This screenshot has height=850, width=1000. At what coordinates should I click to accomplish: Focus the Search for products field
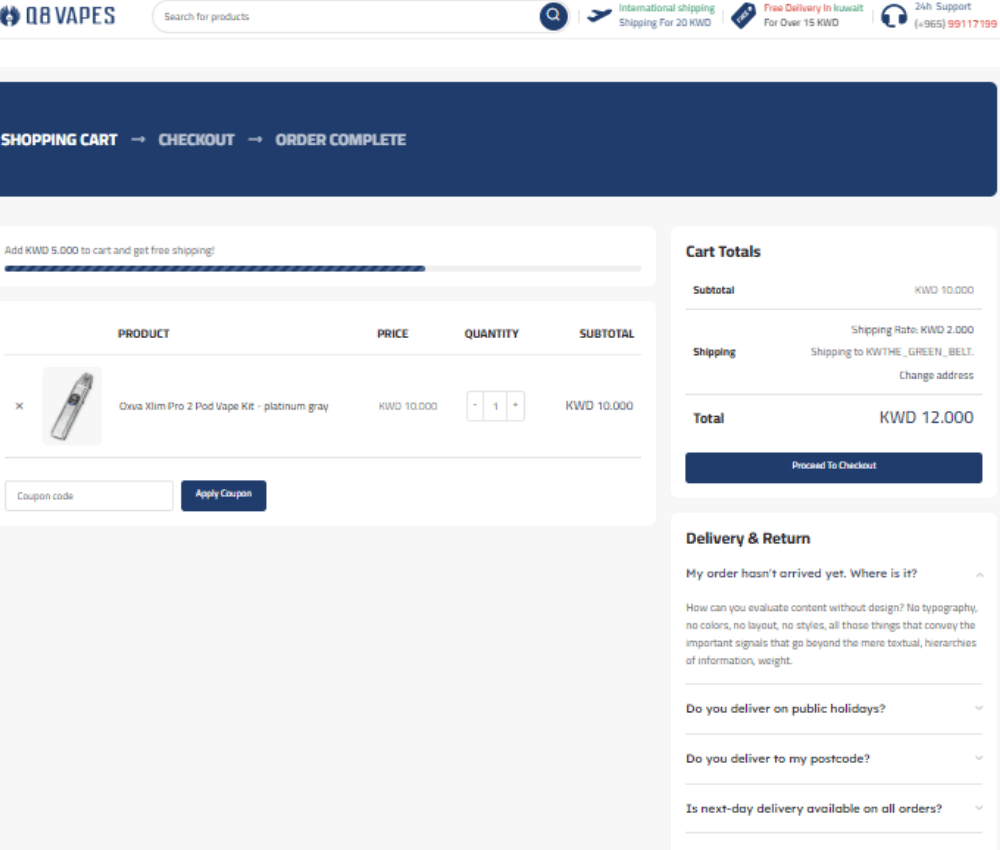(348, 17)
